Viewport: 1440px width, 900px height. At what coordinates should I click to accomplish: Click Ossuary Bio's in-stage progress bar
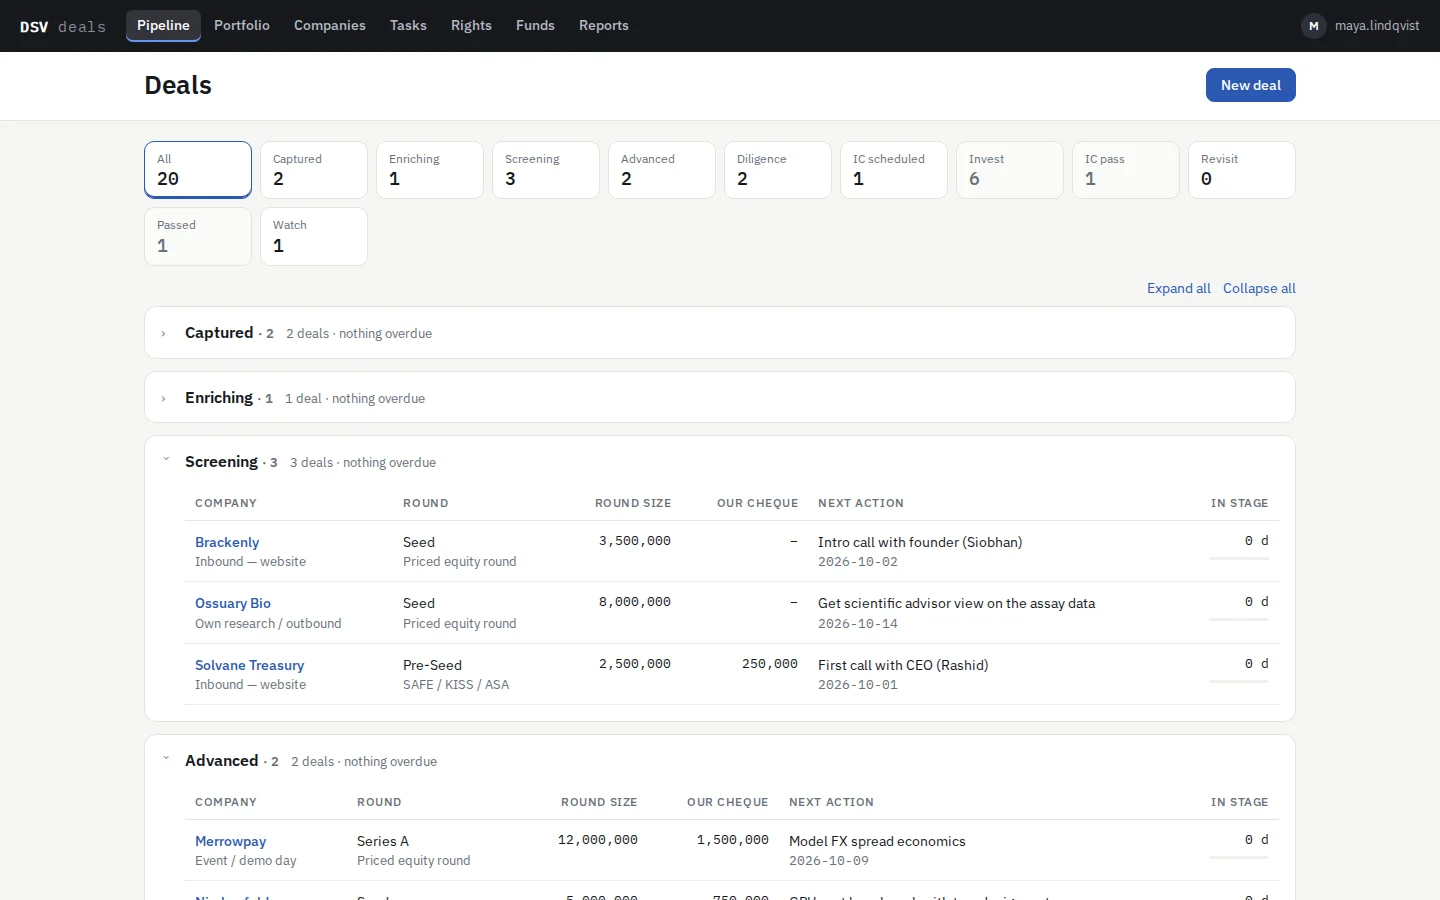(1239, 620)
